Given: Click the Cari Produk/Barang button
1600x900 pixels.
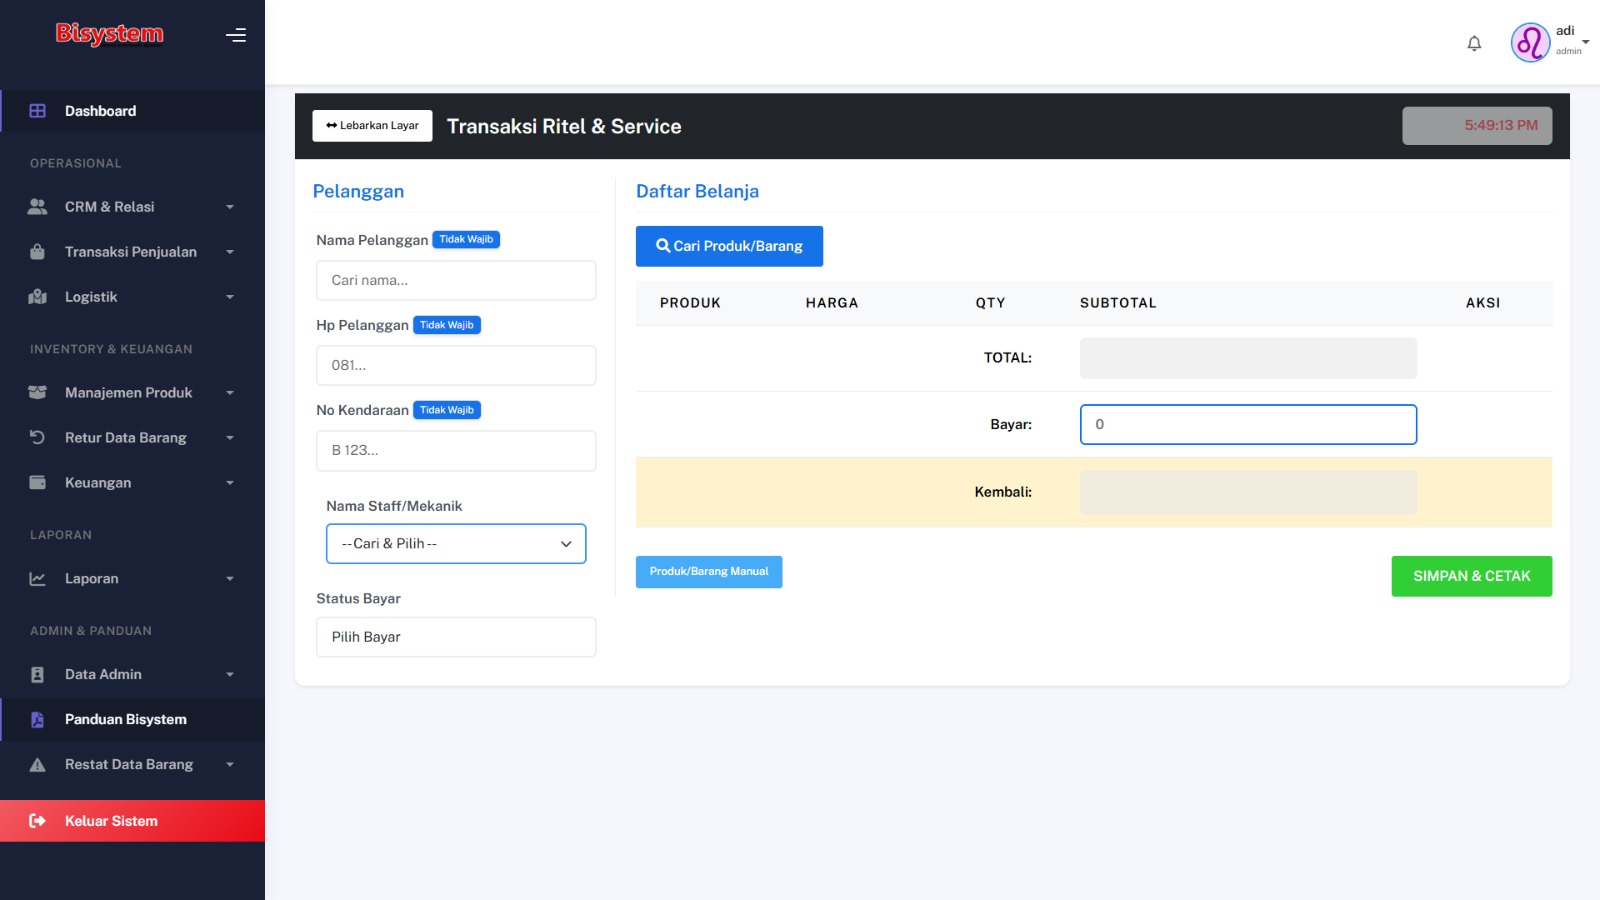Looking at the screenshot, I should point(729,246).
